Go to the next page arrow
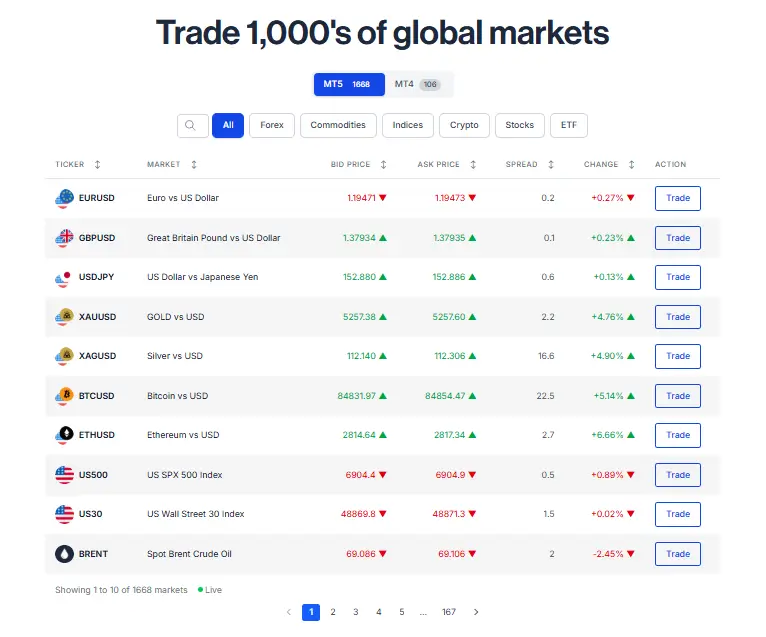This screenshot has height=637, width=766. [476, 612]
